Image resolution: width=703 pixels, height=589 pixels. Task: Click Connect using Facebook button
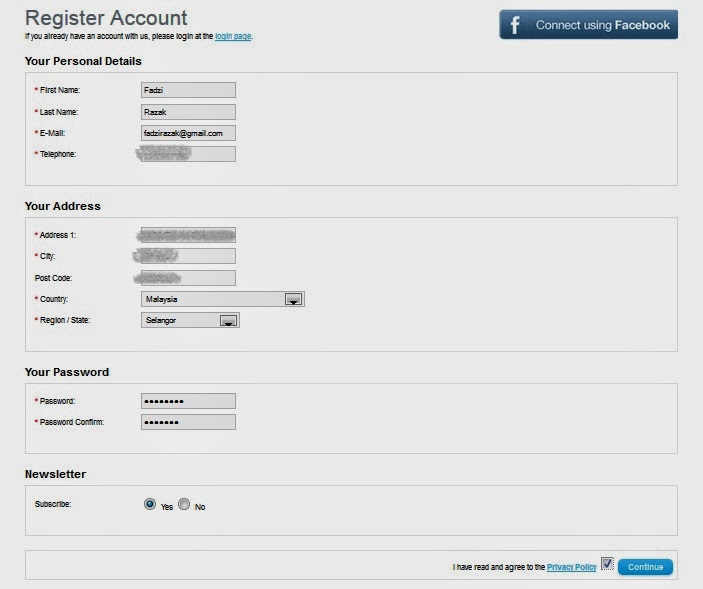click(x=588, y=25)
